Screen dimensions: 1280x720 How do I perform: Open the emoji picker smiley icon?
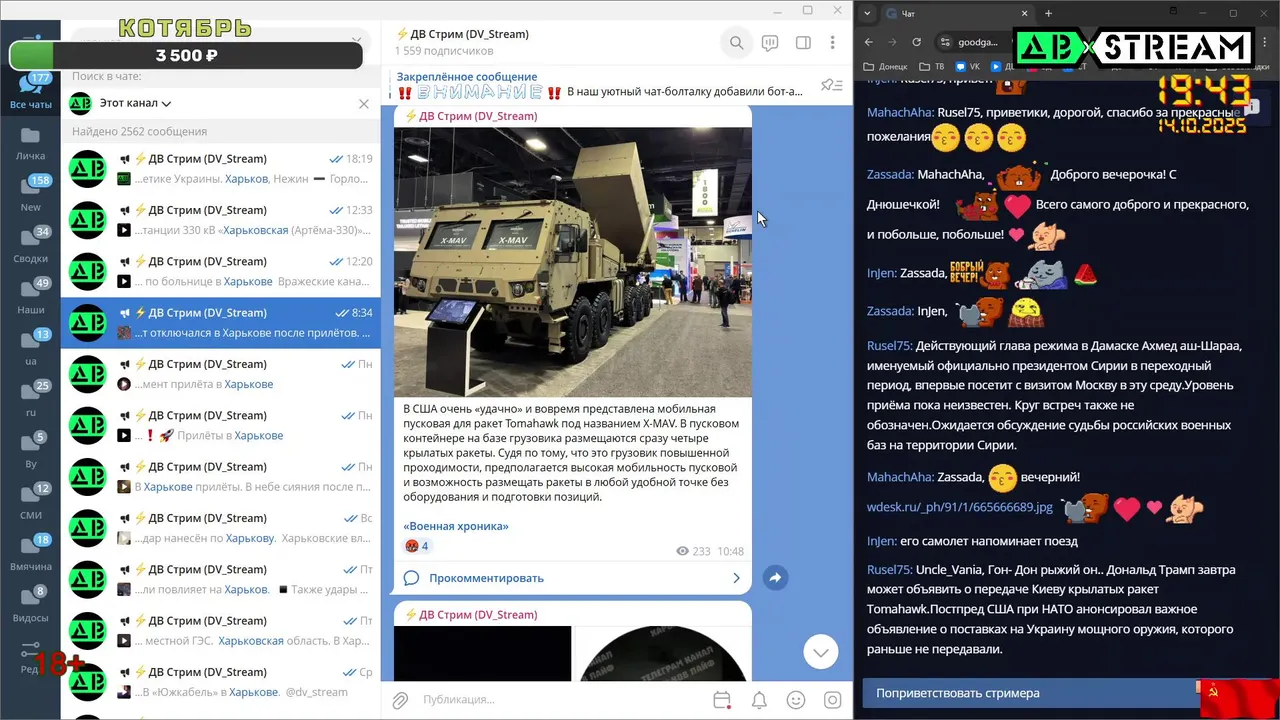[796, 700]
